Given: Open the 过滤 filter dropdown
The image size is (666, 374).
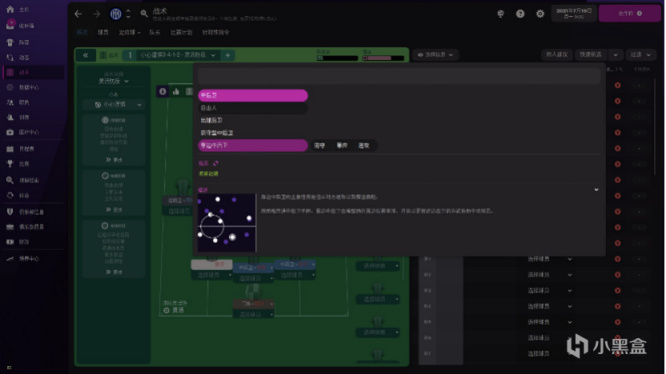Looking at the screenshot, I should point(641,55).
